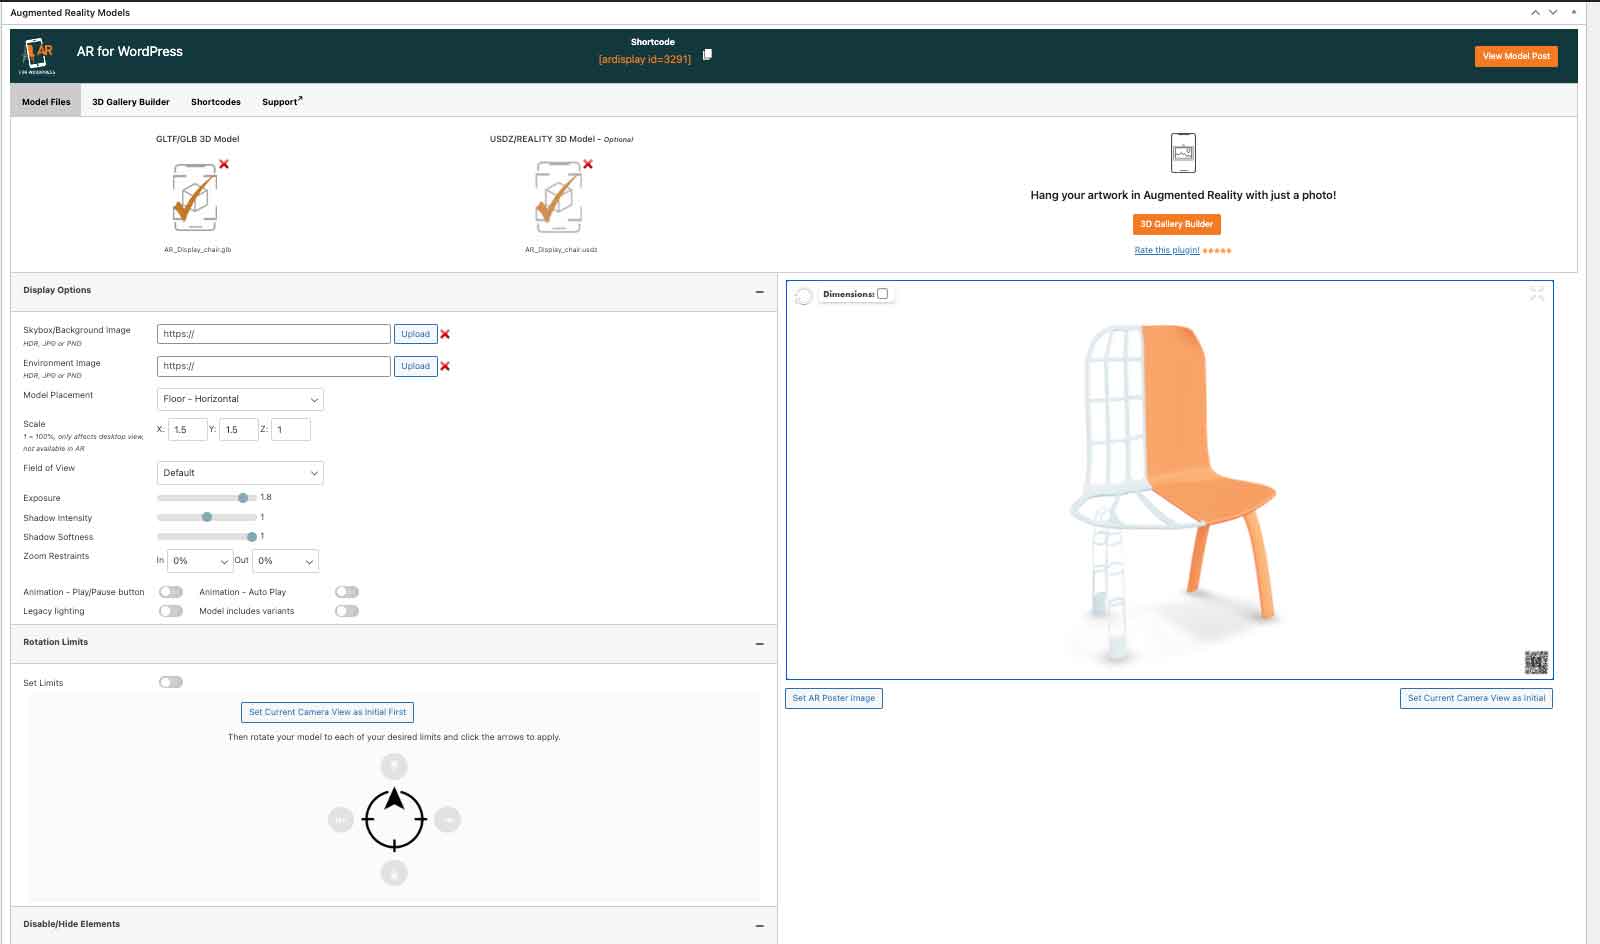
Task: Toggle Model includes variants switch
Action: pos(347,611)
